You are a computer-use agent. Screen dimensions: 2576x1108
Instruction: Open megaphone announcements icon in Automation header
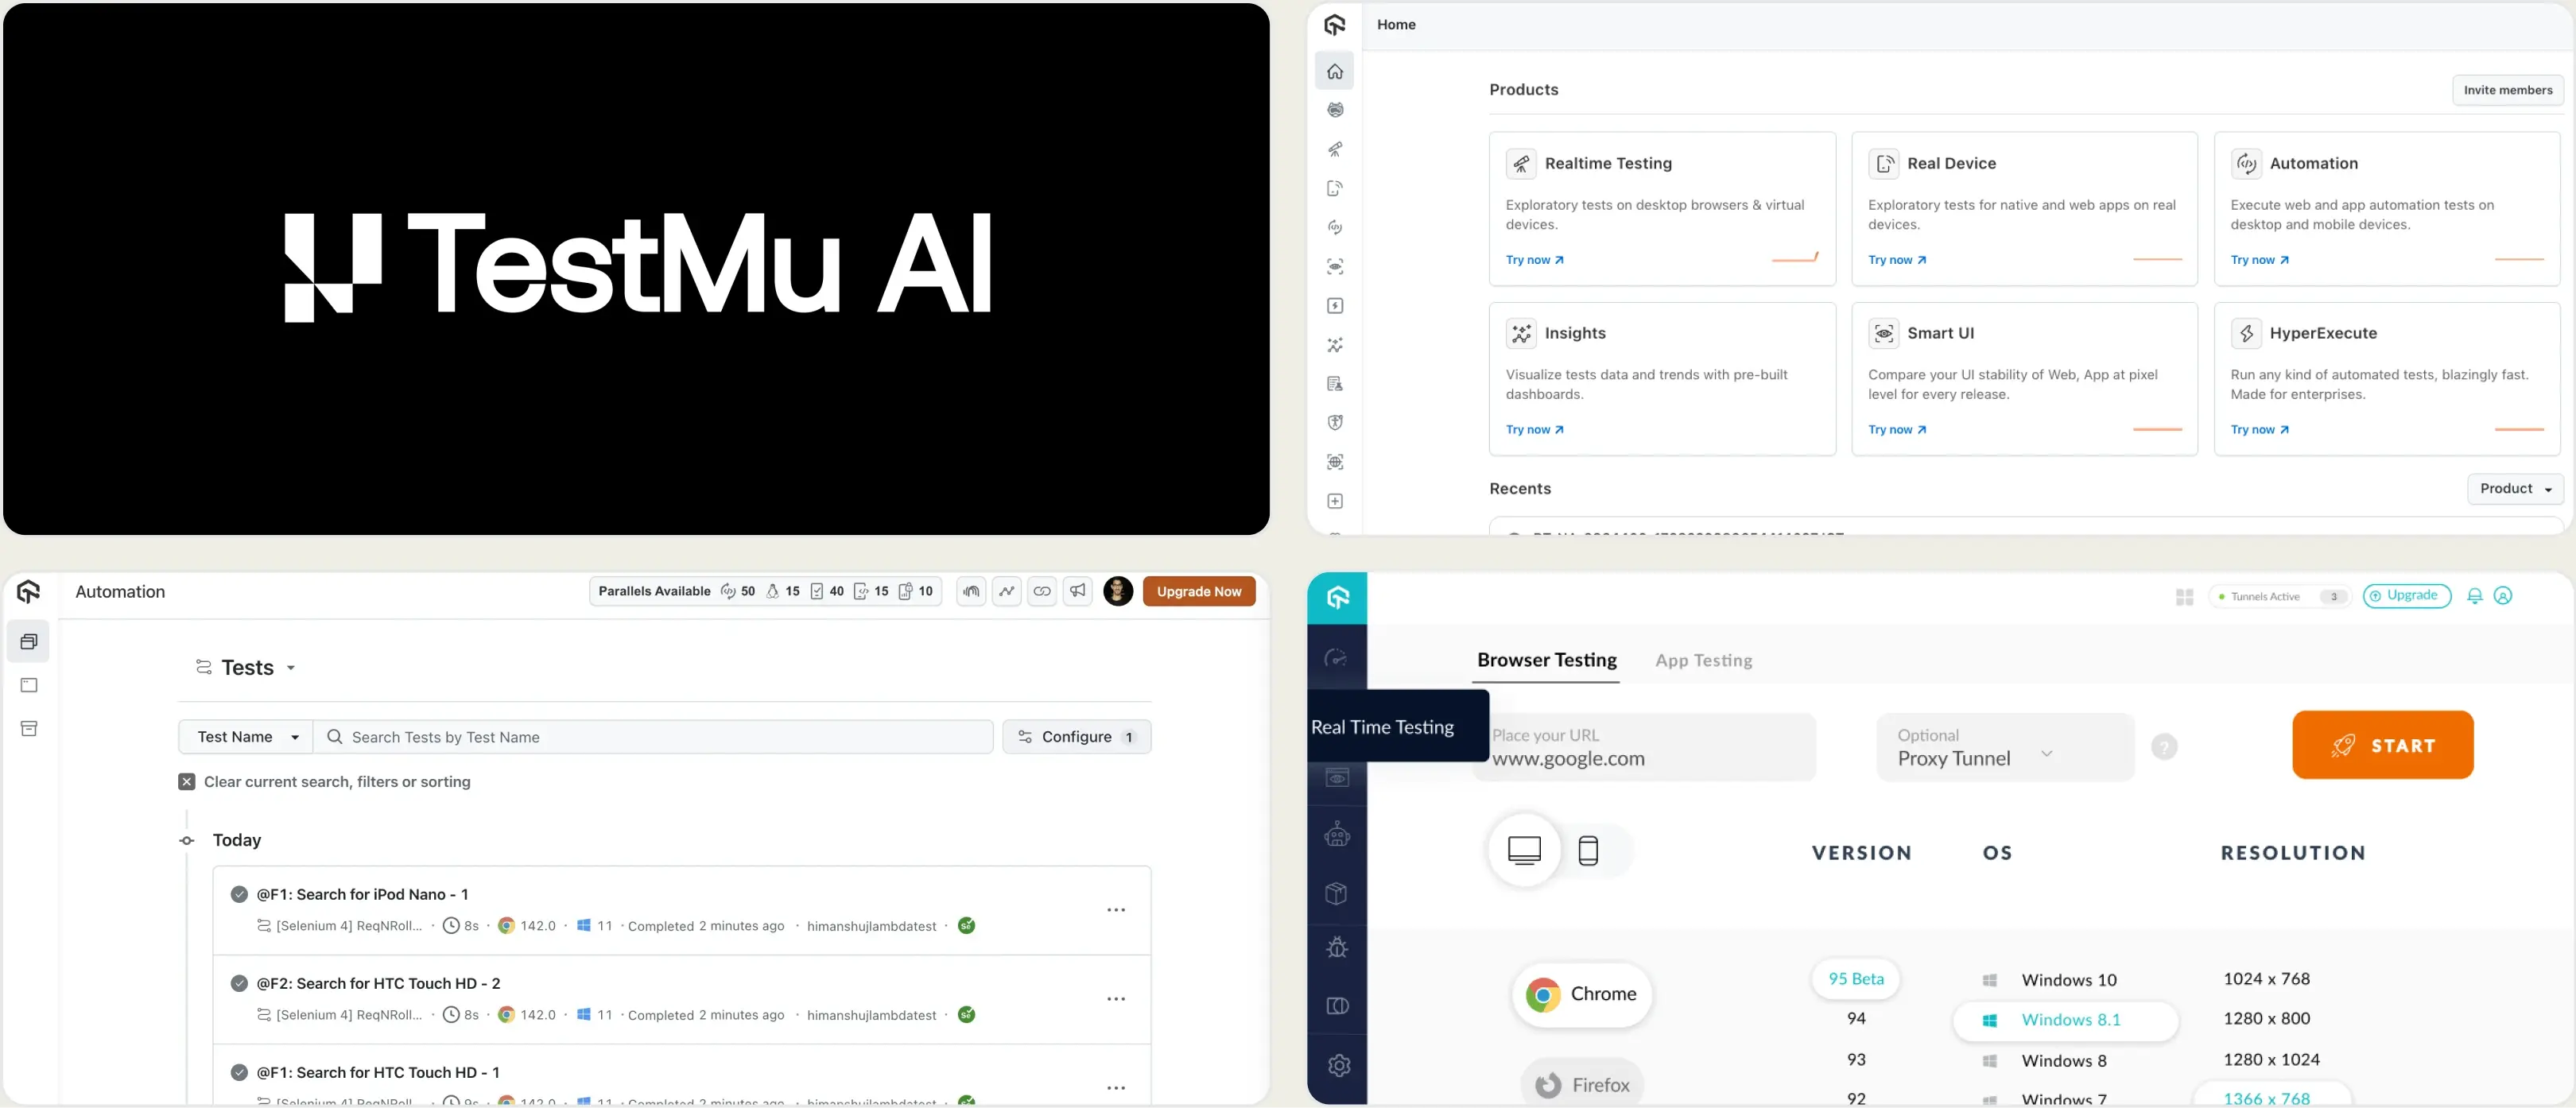click(1077, 591)
